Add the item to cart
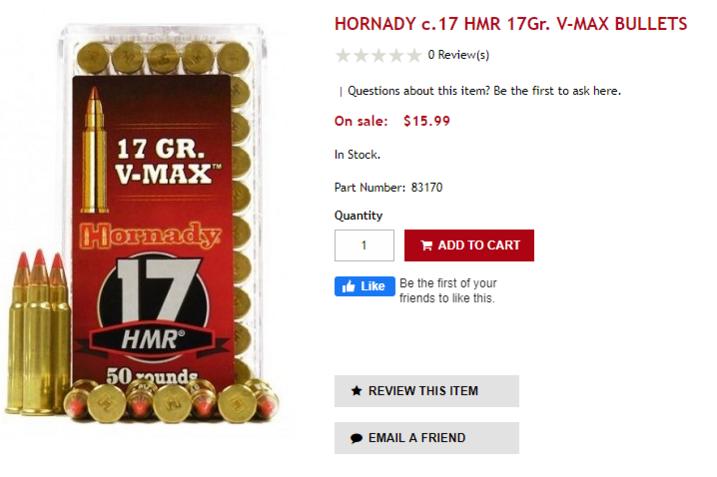The width and height of the screenshot is (717, 477). (x=469, y=246)
